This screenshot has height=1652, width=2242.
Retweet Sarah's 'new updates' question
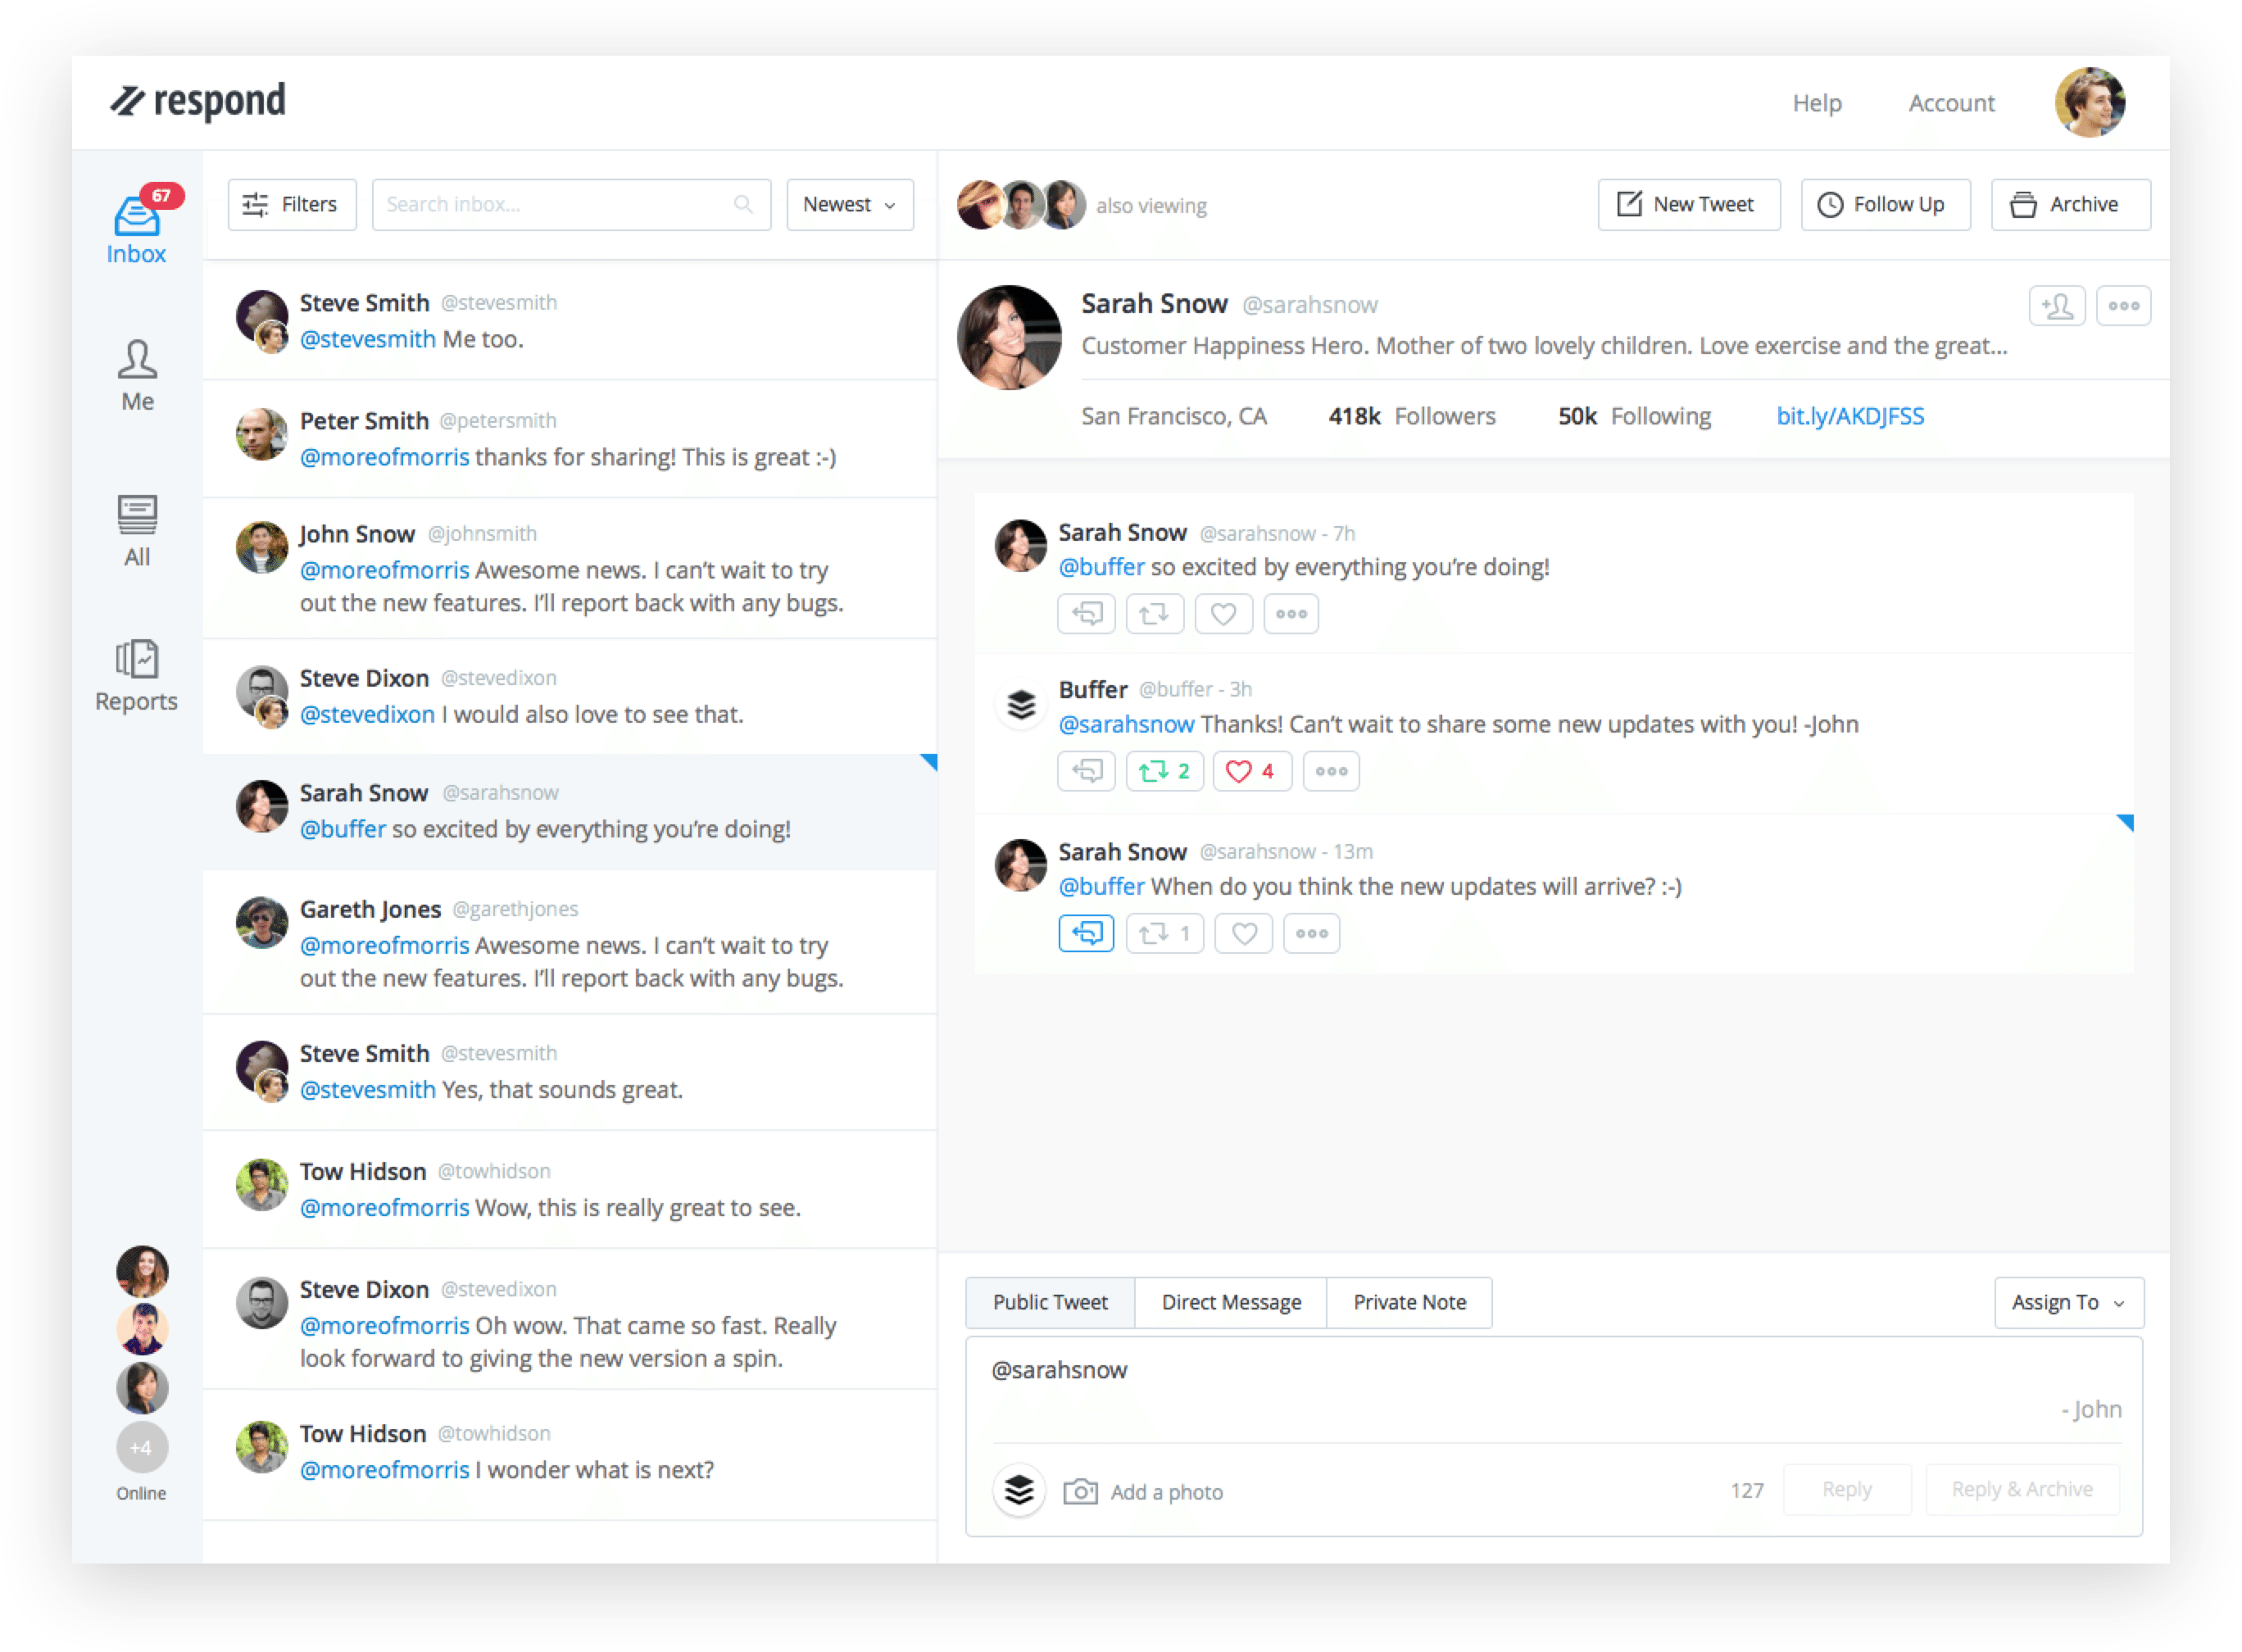(x=1164, y=933)
